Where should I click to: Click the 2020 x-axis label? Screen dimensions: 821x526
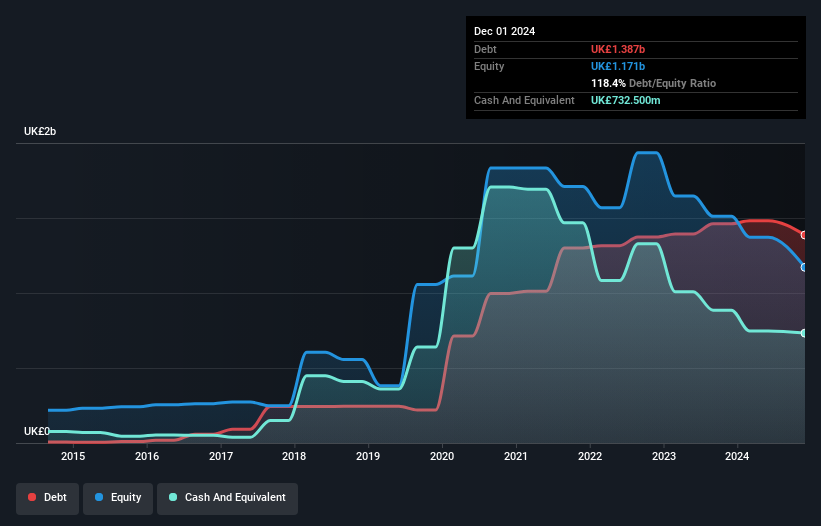(442, 456)
